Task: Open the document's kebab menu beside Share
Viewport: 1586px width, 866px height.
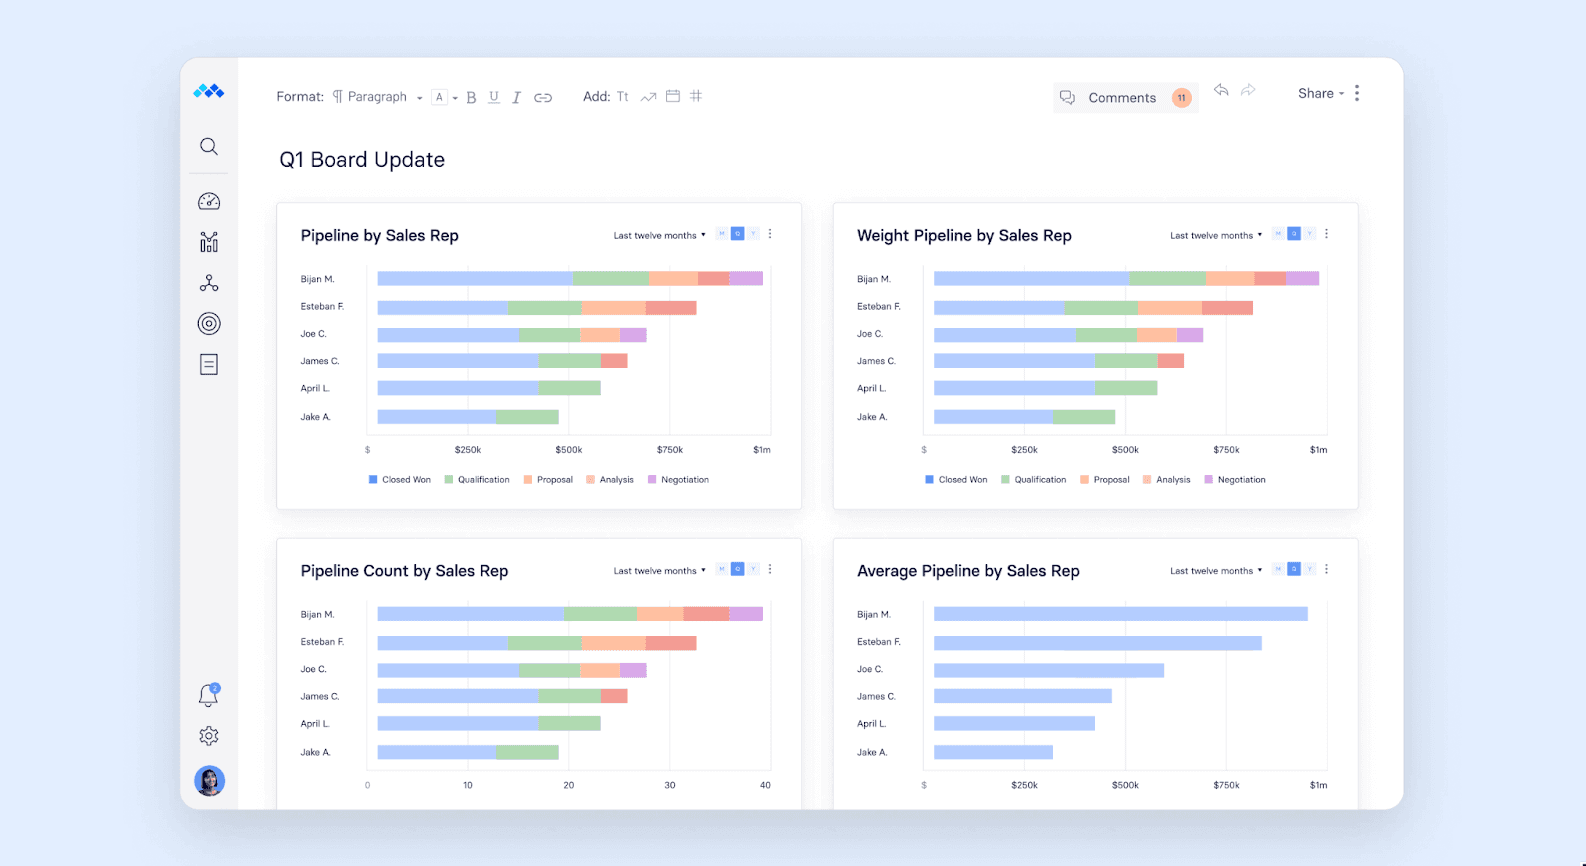Action: (1357, 93)
